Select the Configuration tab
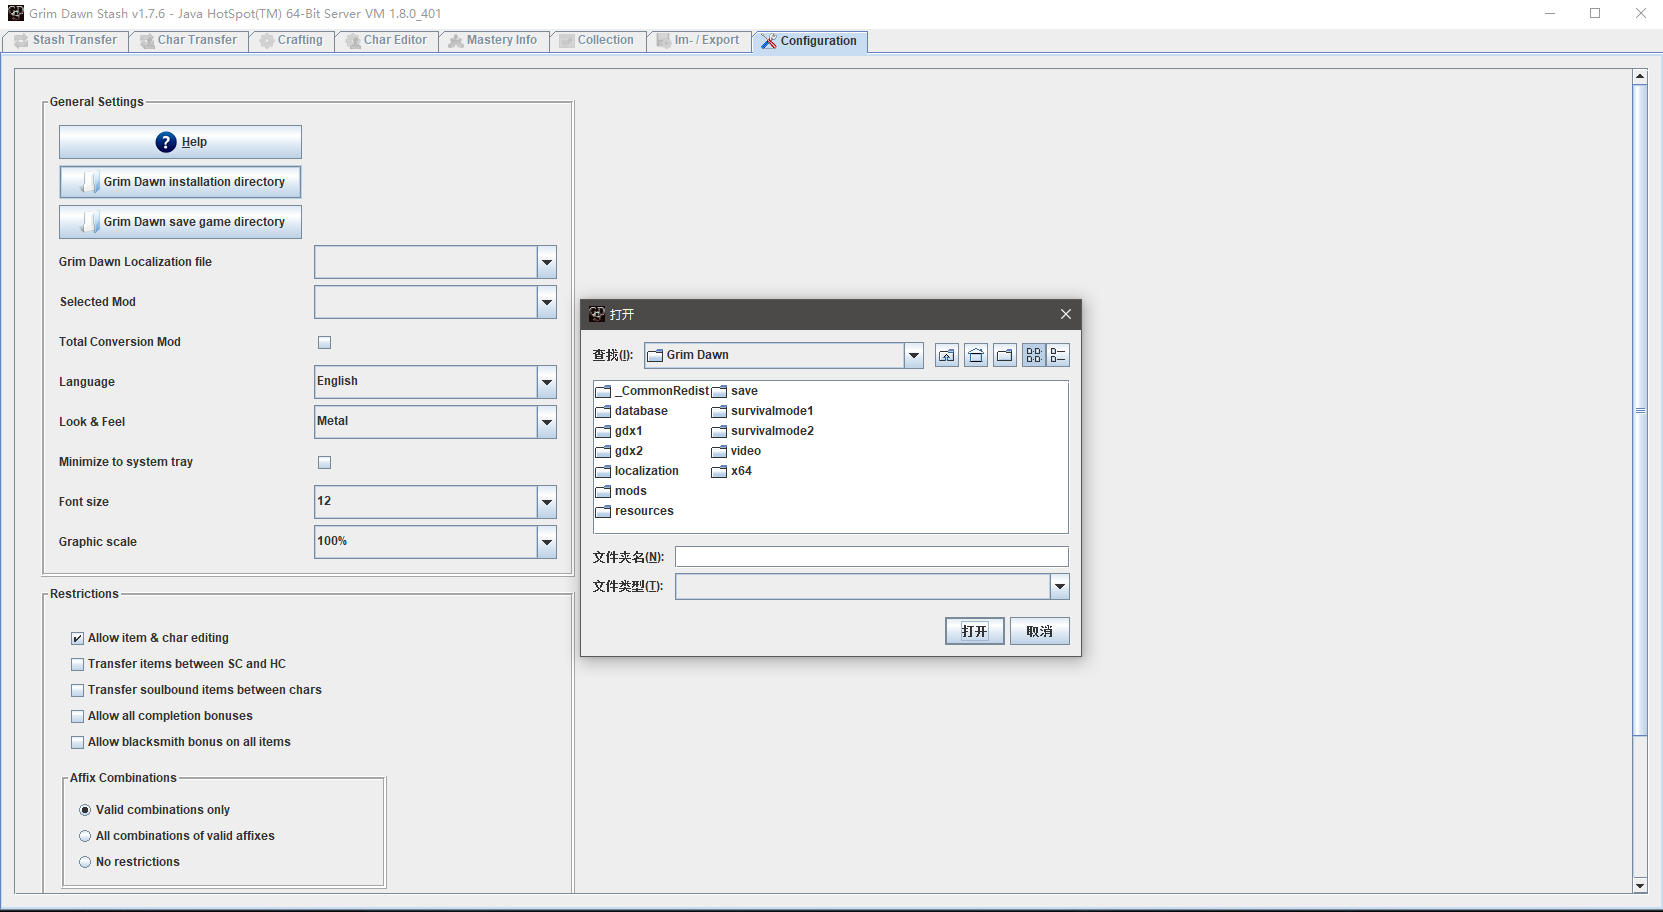 (810, 41)
